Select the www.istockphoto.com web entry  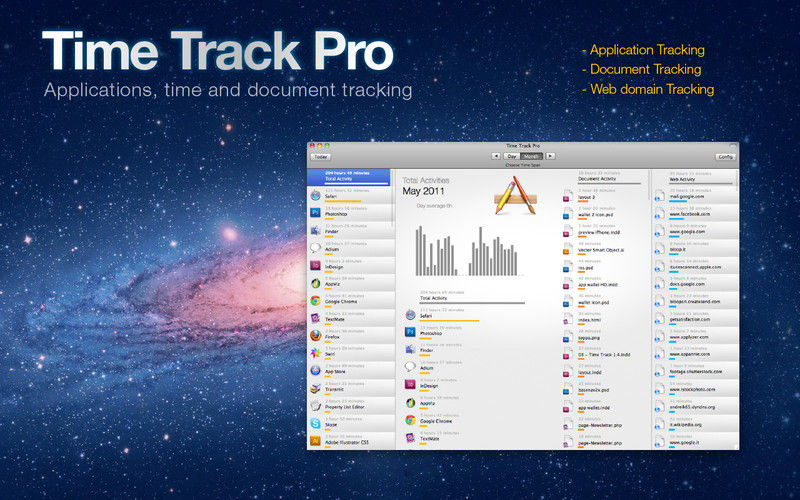(696, 388)
